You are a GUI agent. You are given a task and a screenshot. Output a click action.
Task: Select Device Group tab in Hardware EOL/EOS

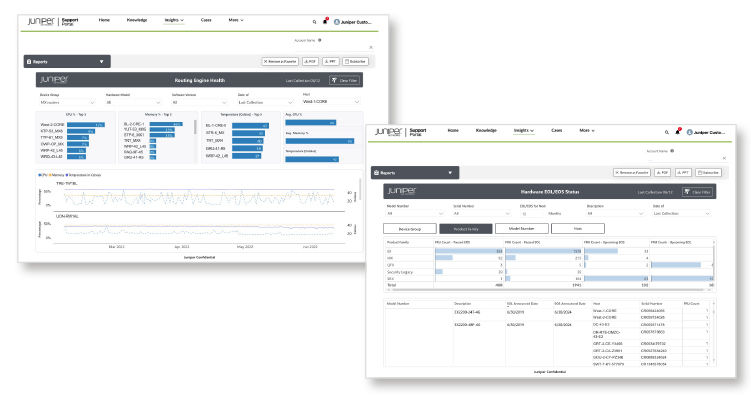click(410, 229)
